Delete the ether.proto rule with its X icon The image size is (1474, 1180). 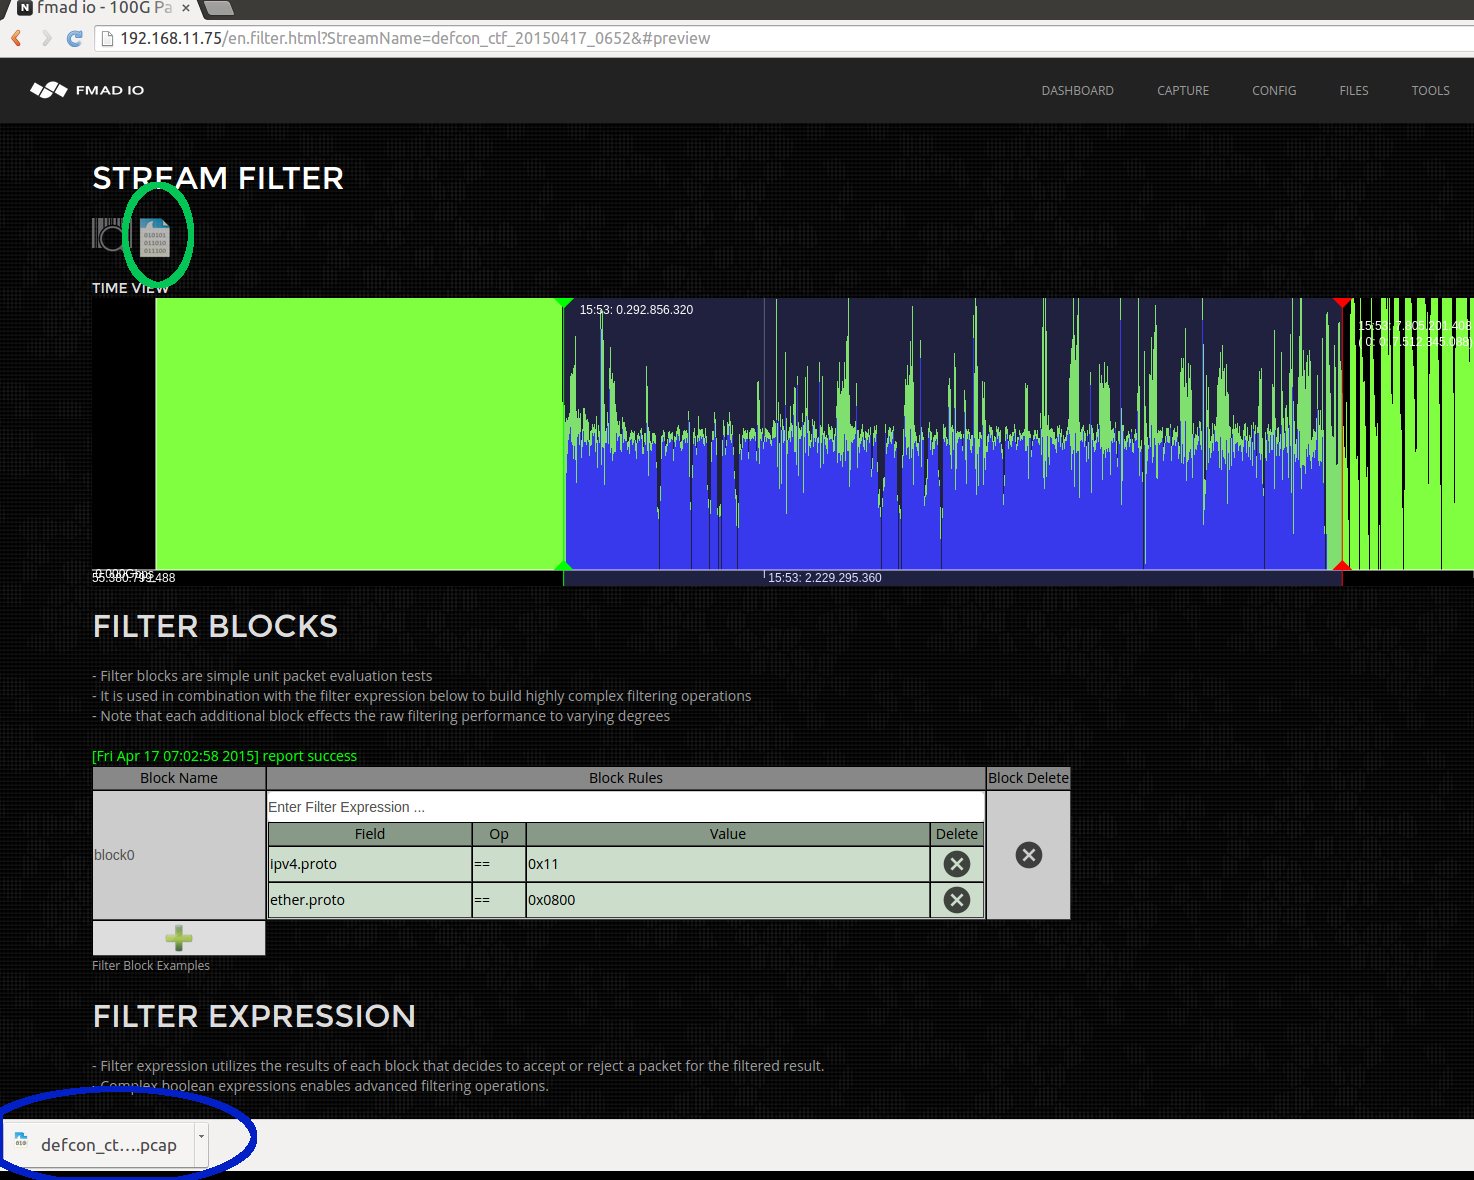pyautogui.click(x=956, y=899)
